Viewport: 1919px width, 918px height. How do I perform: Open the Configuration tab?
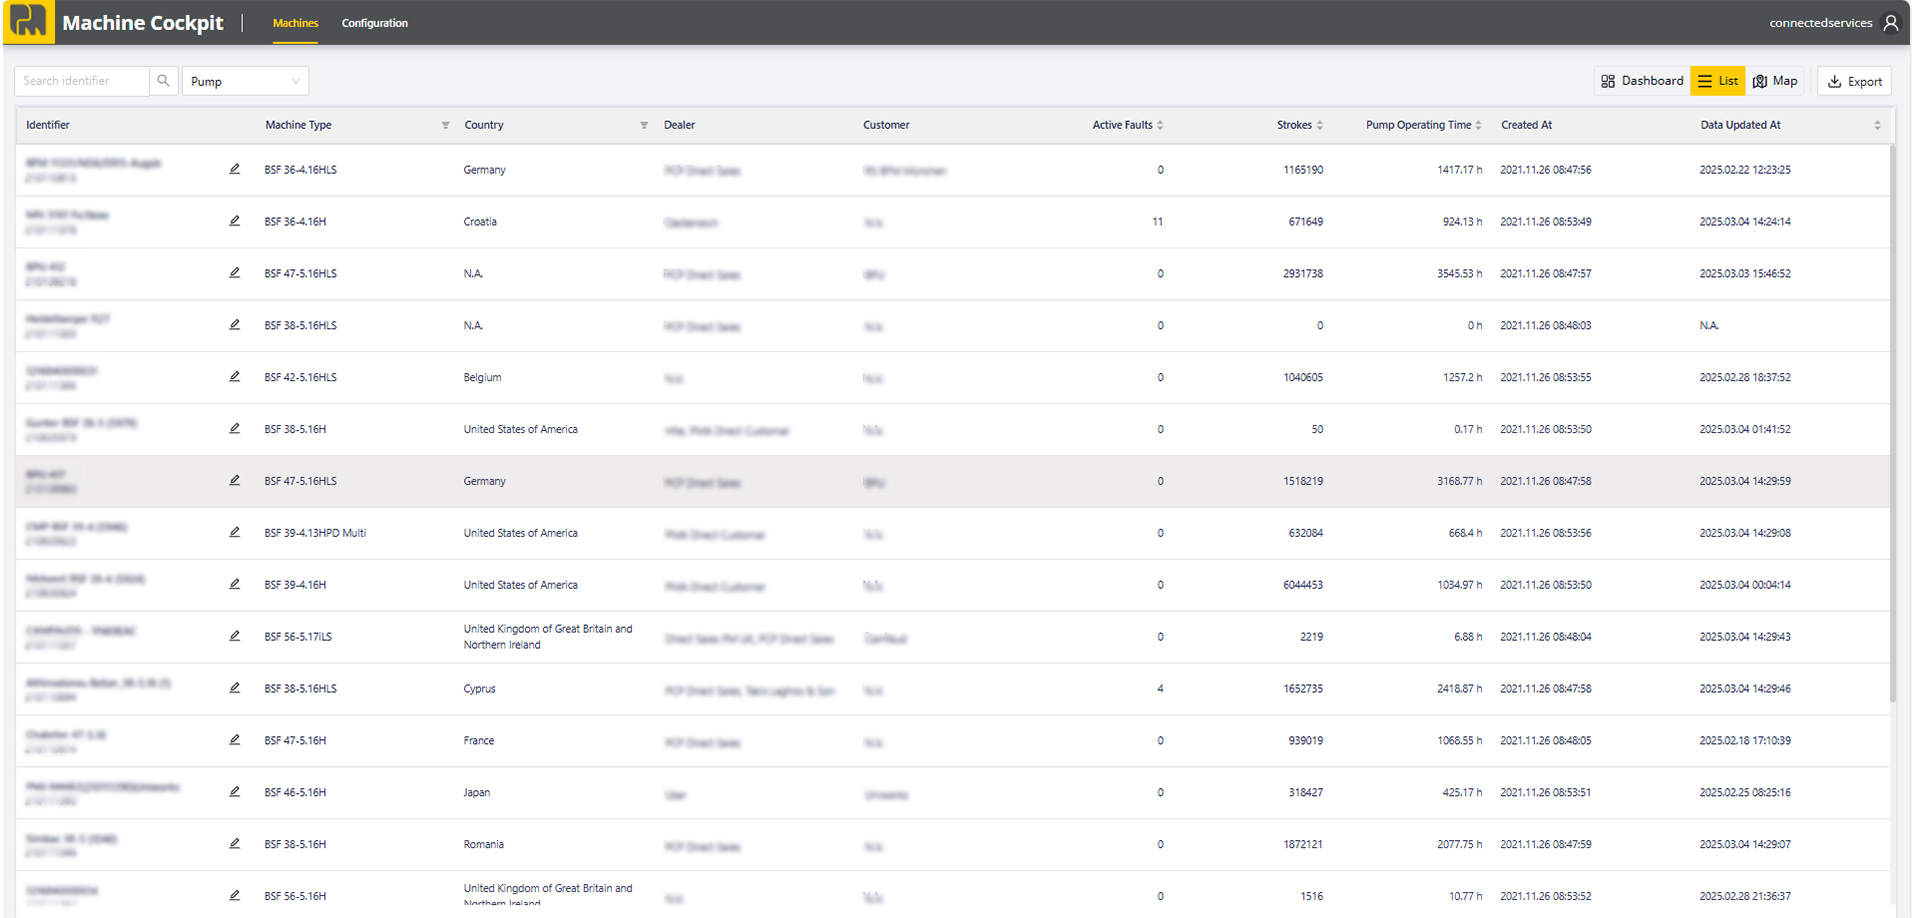[x=374, y=23]
